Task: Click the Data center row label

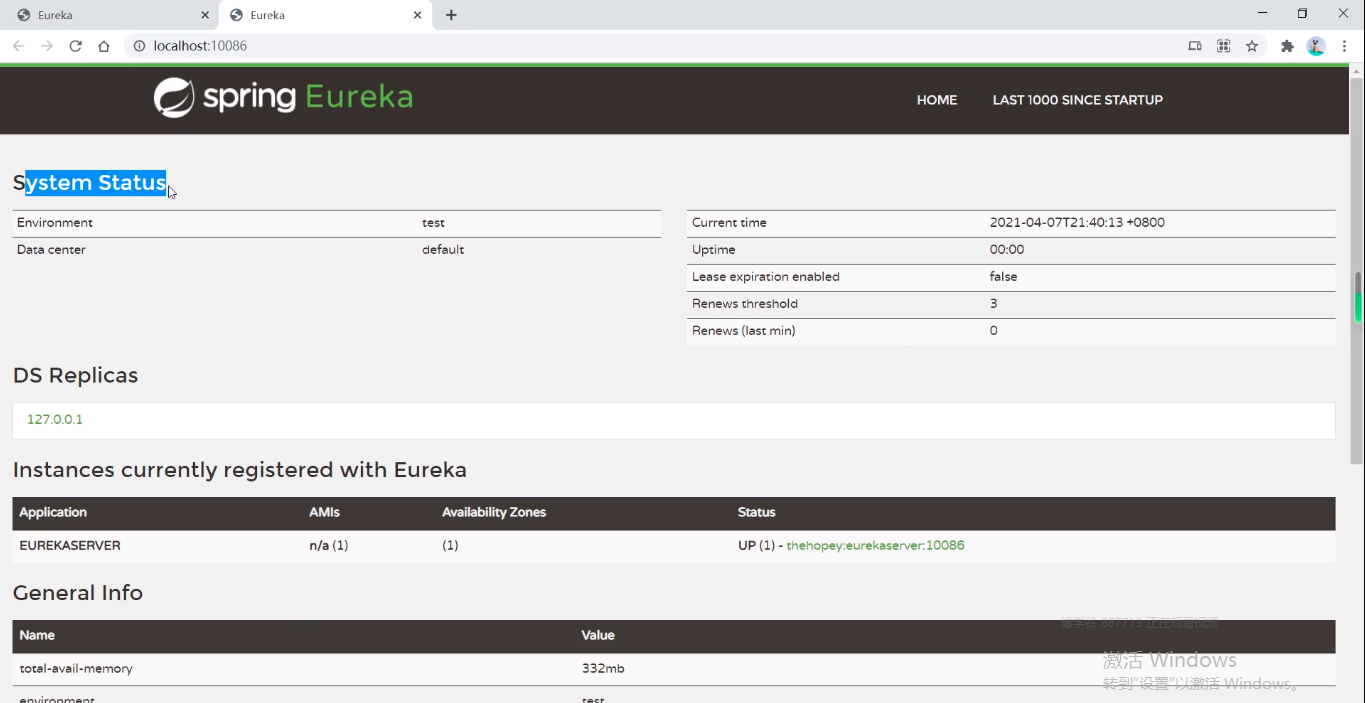Action: [51, 250]
